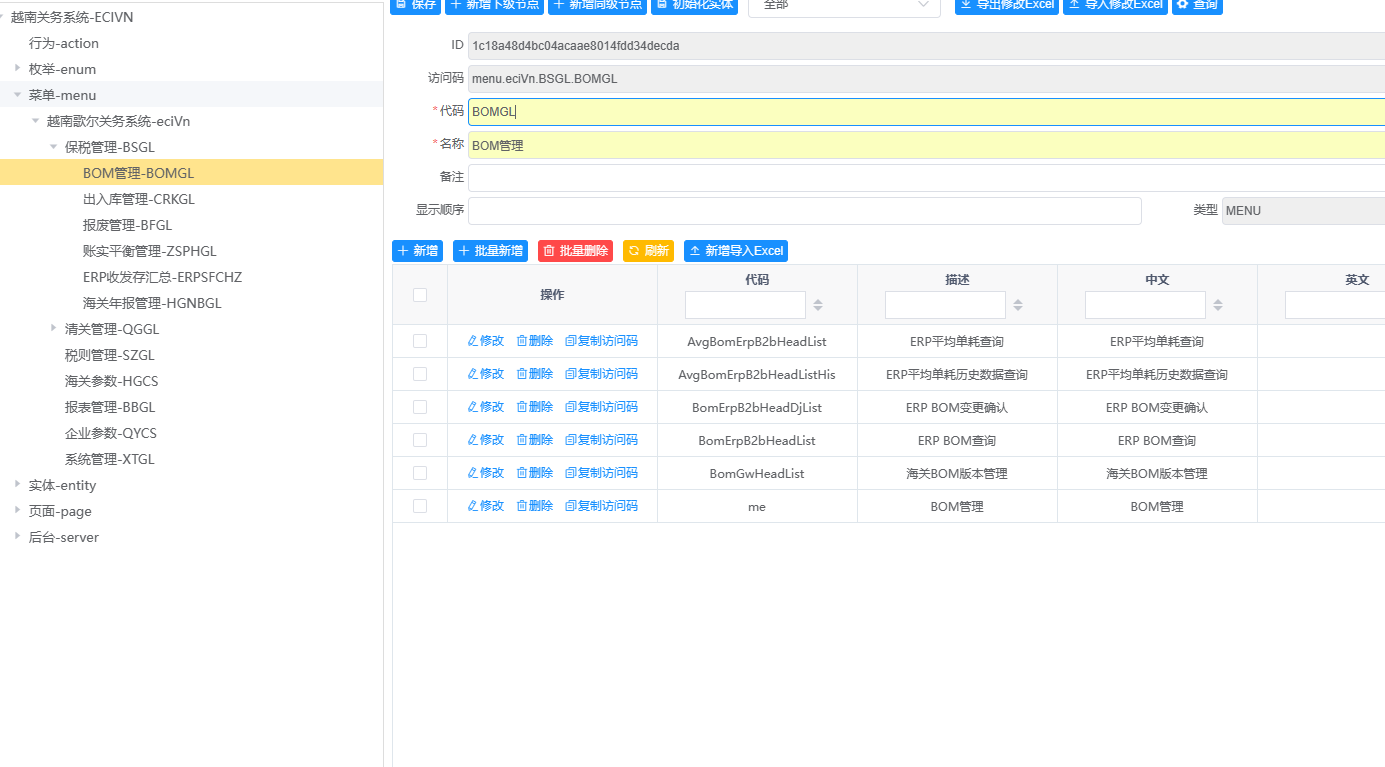Click sort arrows in the 中文 column header
Viewport: 1385px width, 767px height.
pos(1218,305)
